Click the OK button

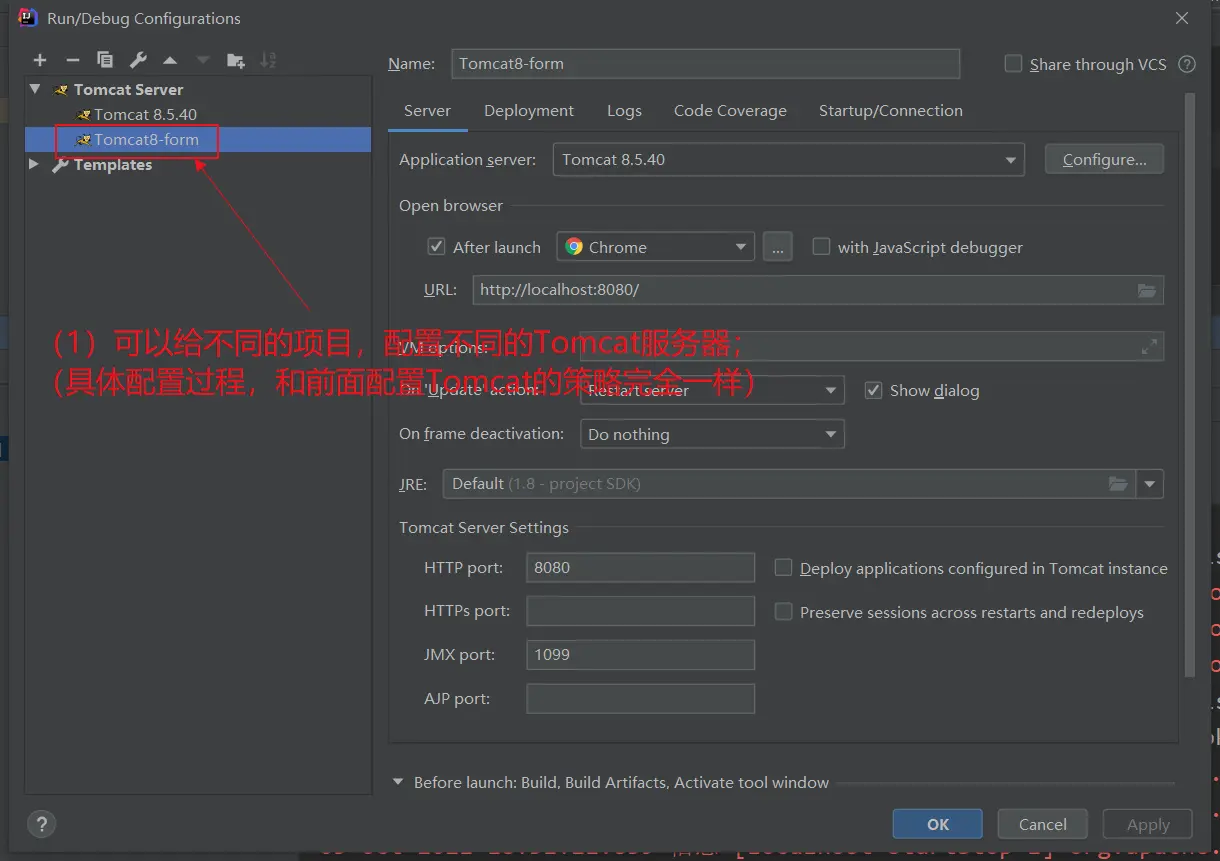[x=937, y=824]
